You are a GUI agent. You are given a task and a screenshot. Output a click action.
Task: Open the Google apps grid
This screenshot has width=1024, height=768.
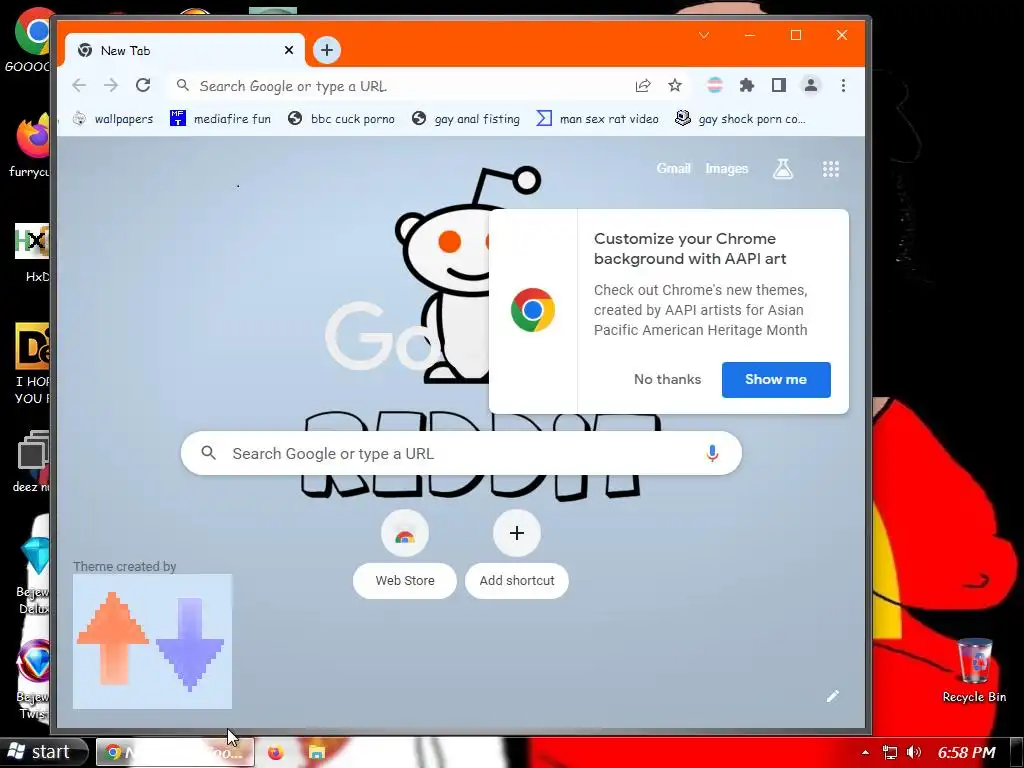[831, 169]
